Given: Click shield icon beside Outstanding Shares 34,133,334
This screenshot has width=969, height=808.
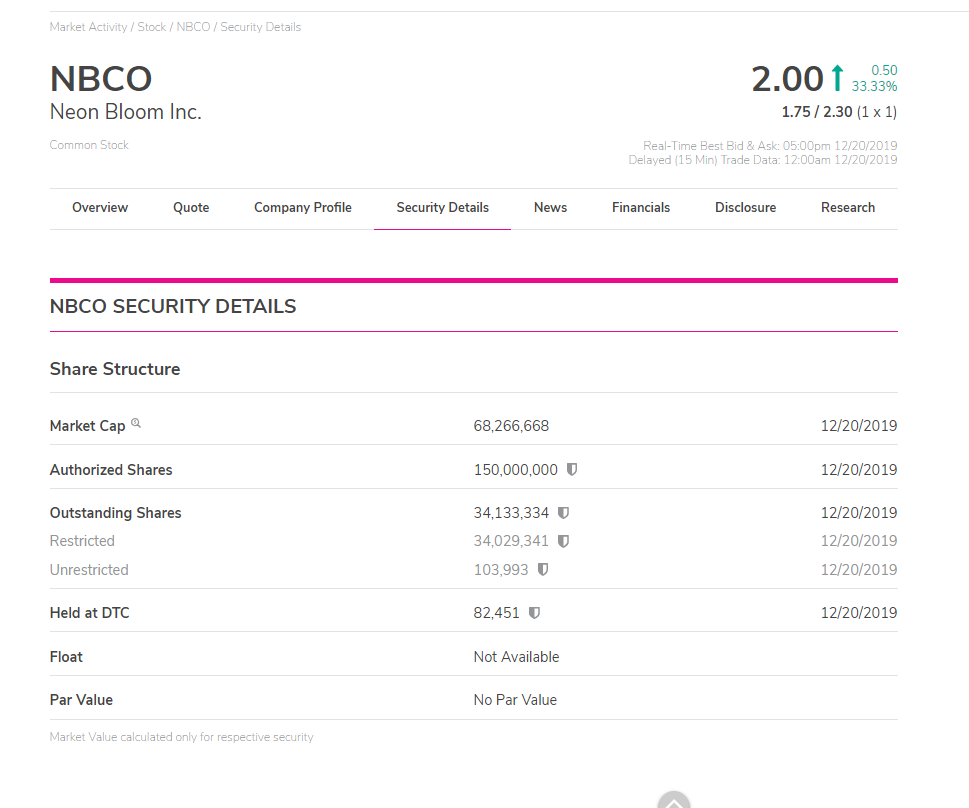Looking at the screenshot, I should pyautogui.click(x=563, y=513).
